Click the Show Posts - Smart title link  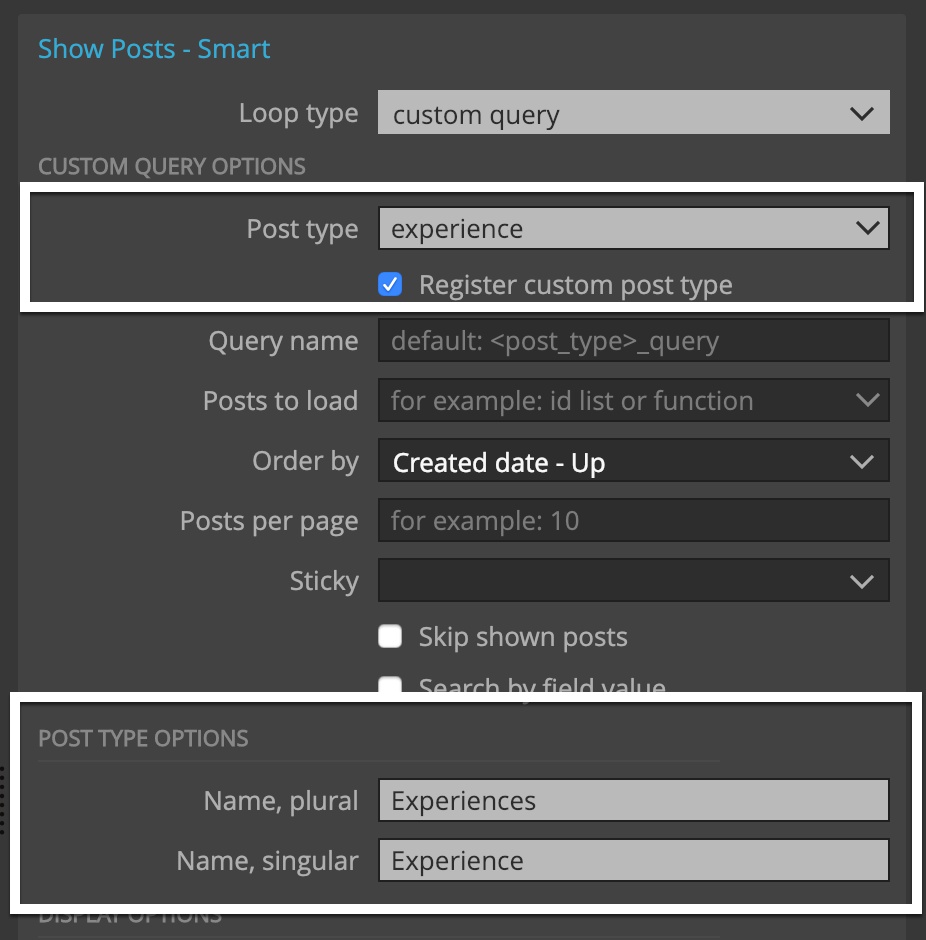pyautogui.click(x=154, y=49)
